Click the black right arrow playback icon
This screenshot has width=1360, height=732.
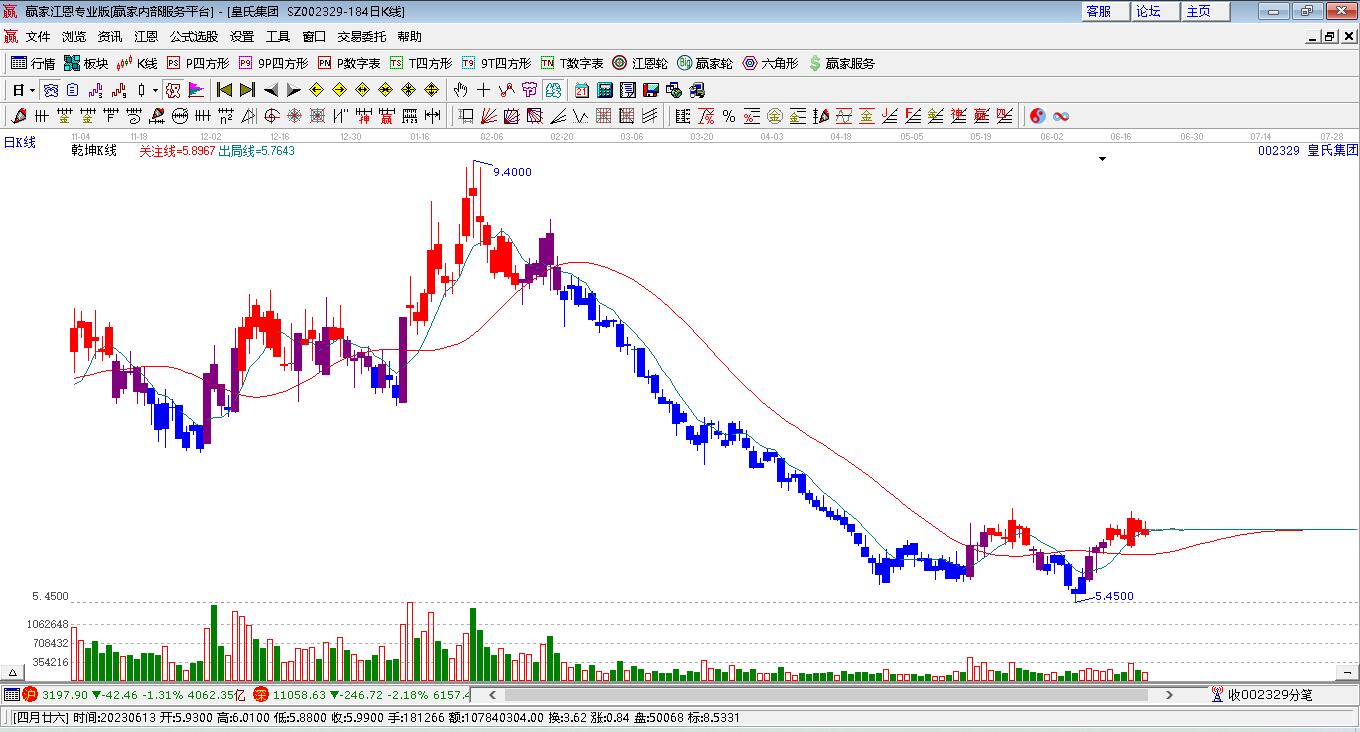(x=293, y=90)
